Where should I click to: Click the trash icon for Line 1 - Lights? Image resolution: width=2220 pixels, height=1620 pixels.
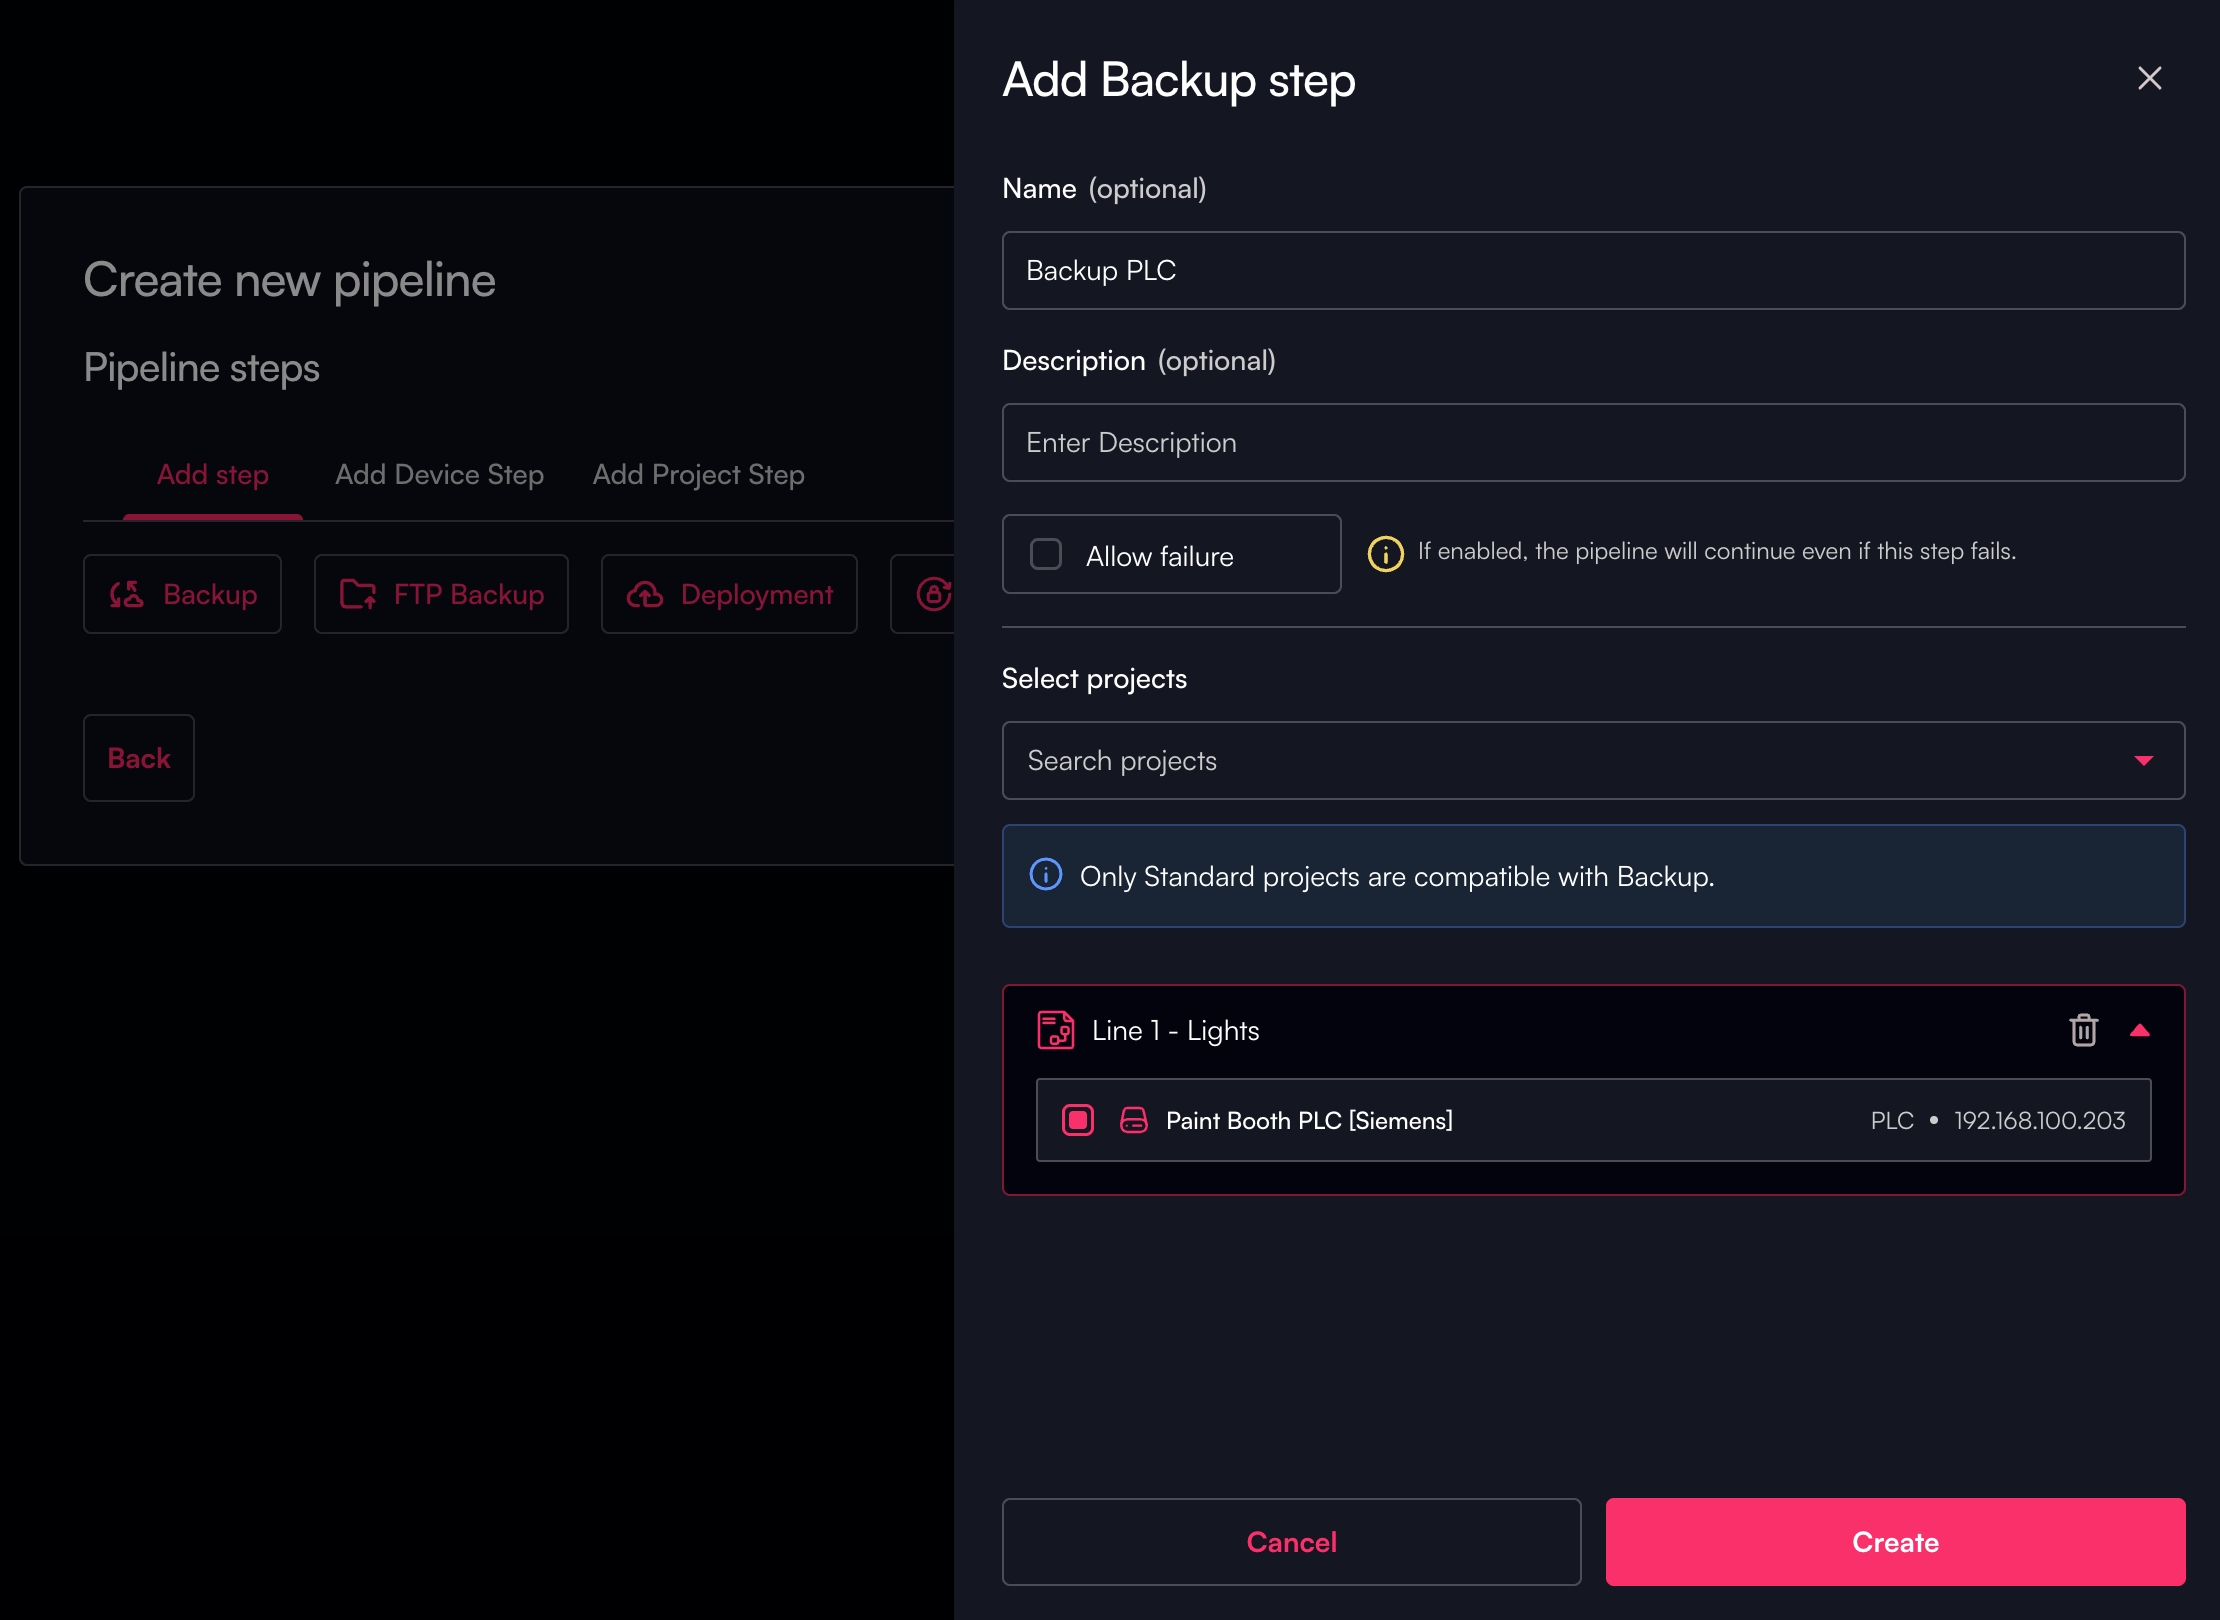(2083, 1030)
